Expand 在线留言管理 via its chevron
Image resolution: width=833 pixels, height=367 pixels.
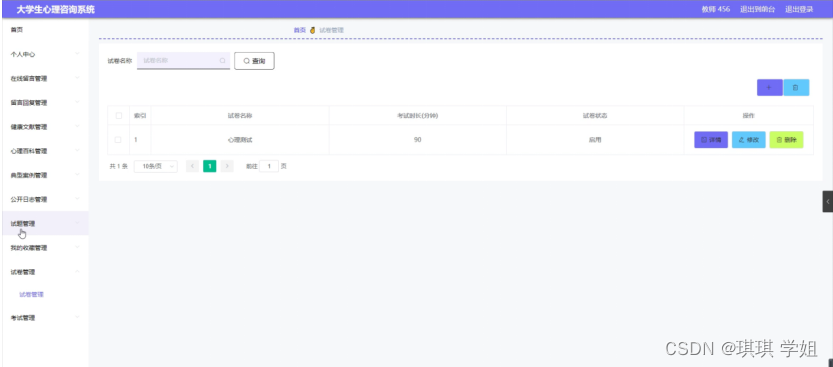click(77, 78)
